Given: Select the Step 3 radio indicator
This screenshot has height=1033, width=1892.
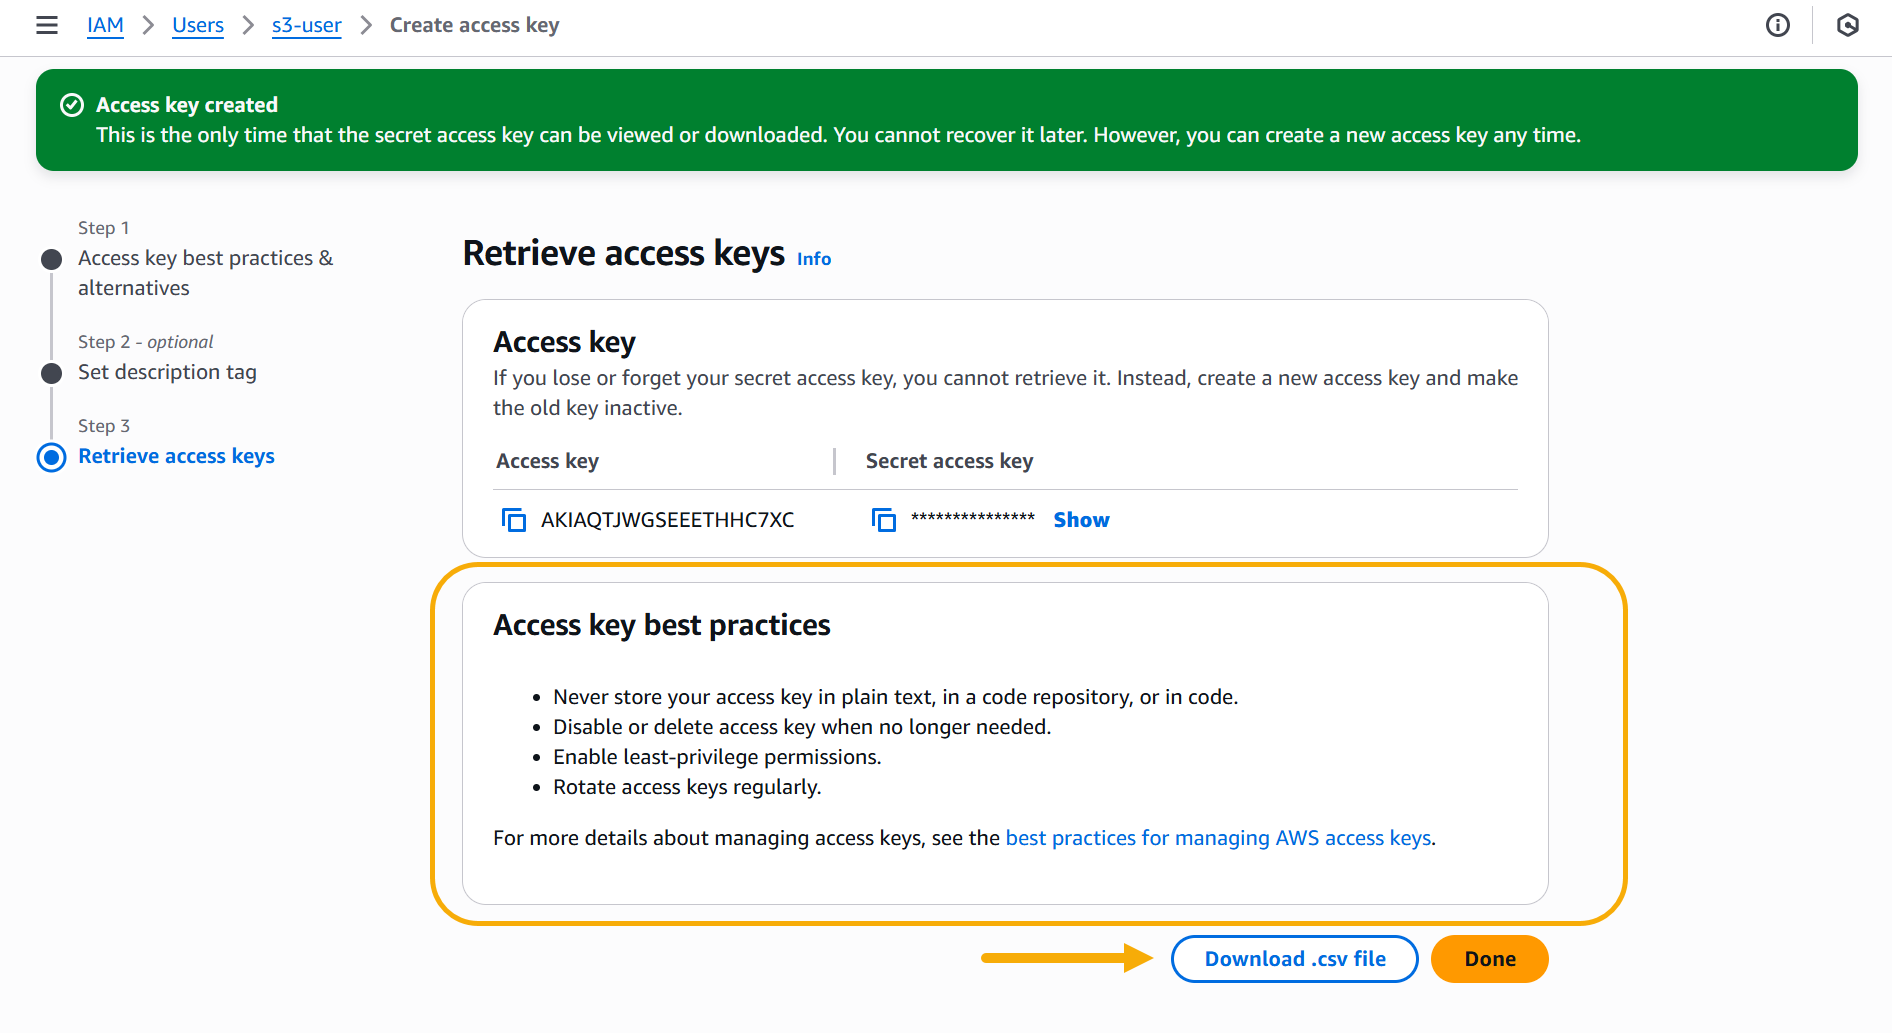Looking at the screenshot, I should (x=52, y=457).
